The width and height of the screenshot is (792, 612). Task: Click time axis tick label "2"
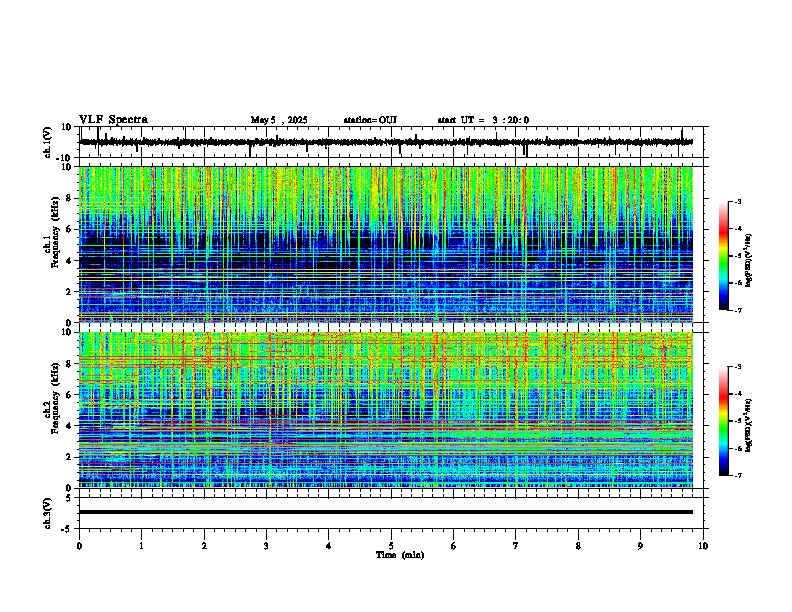(204, 546)
